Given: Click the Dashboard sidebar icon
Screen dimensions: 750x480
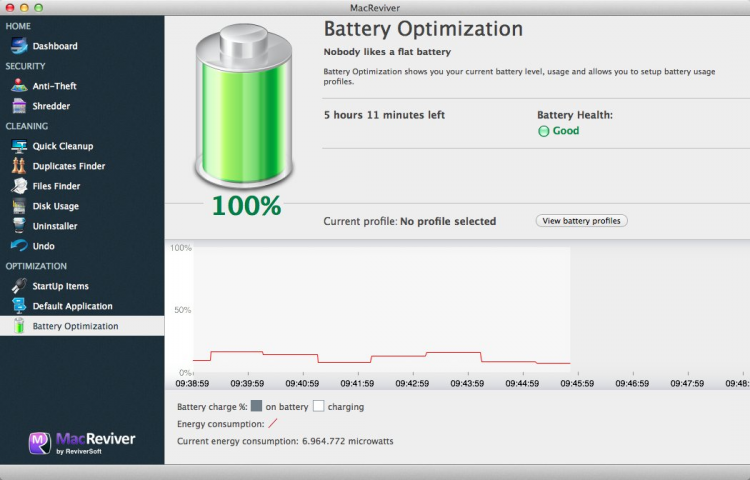Looking at the screenshot, I should [x=19, y=46].
